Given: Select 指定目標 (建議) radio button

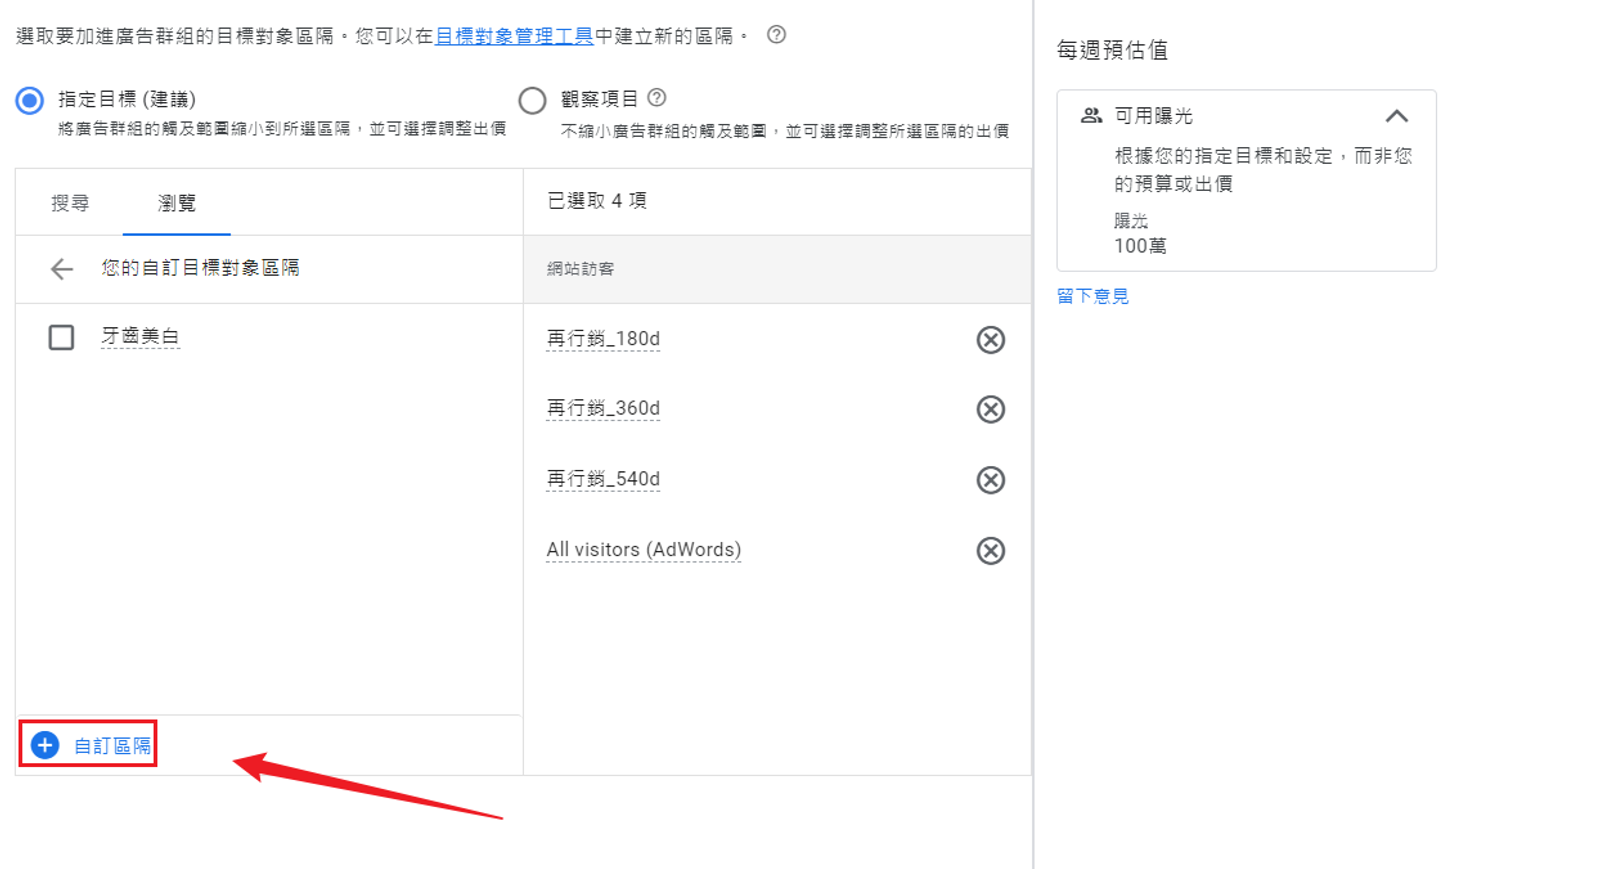Looking at the screenshot, I should coord(30,100).
